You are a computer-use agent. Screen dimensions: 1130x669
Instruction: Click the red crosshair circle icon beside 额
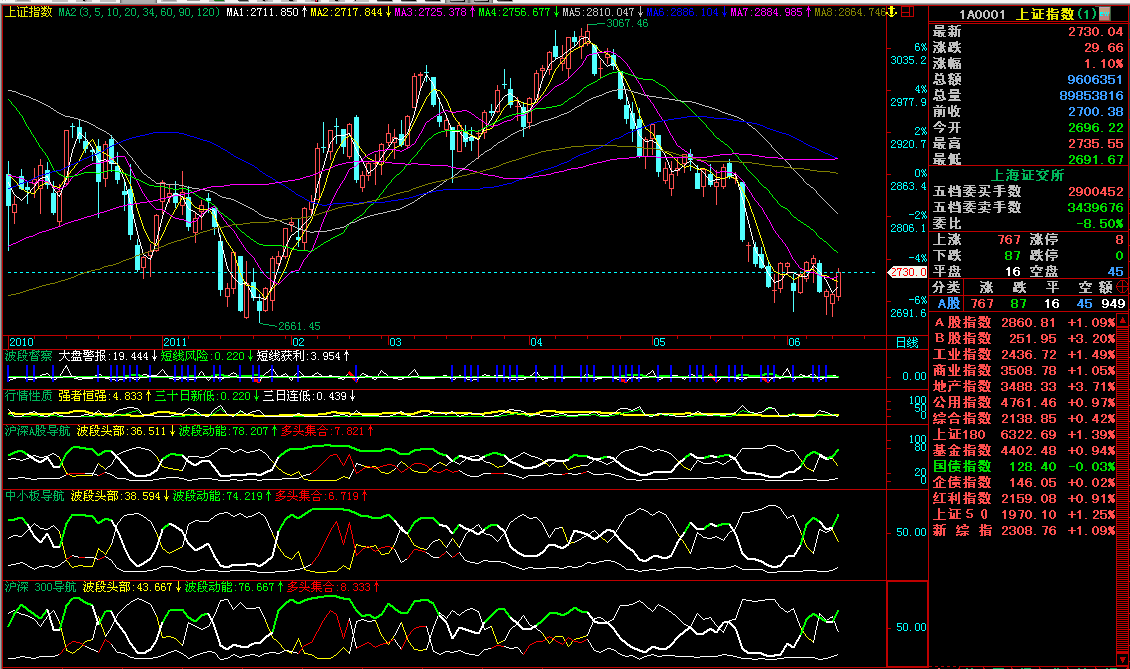click(x=1122, y=287)
